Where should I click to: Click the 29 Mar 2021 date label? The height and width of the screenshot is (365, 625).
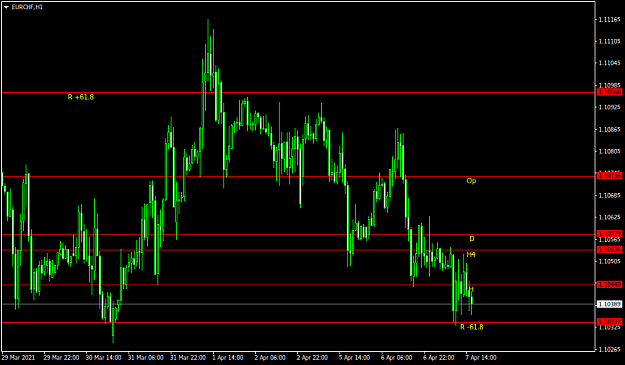(x=18, y=358)
